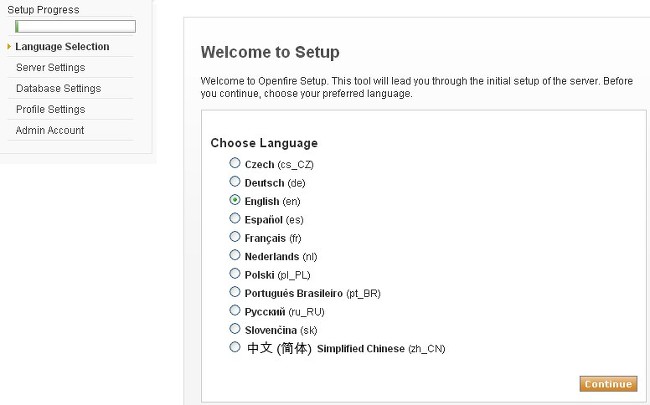Select Français (fr) radio button
This screenshot has height=405, width=650.
235,237
